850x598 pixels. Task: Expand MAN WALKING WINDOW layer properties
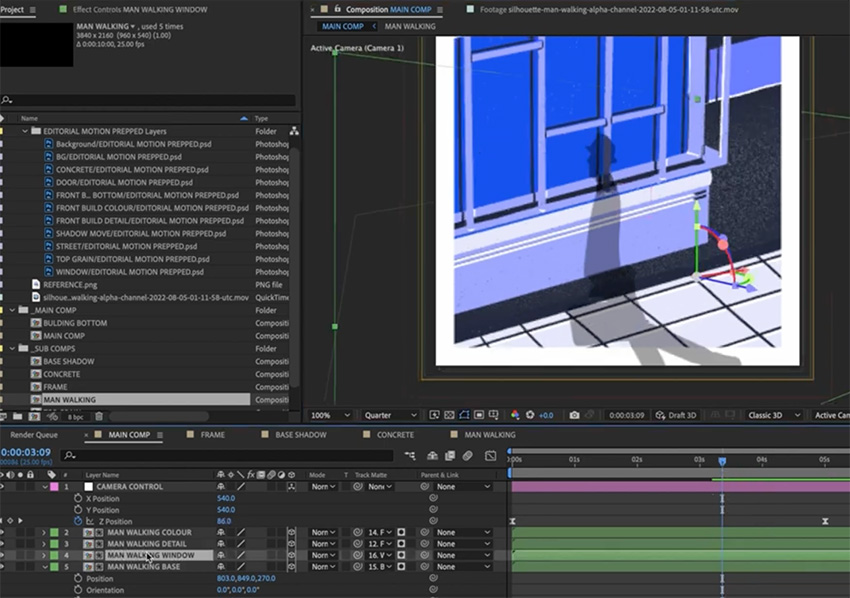(43, 555)
